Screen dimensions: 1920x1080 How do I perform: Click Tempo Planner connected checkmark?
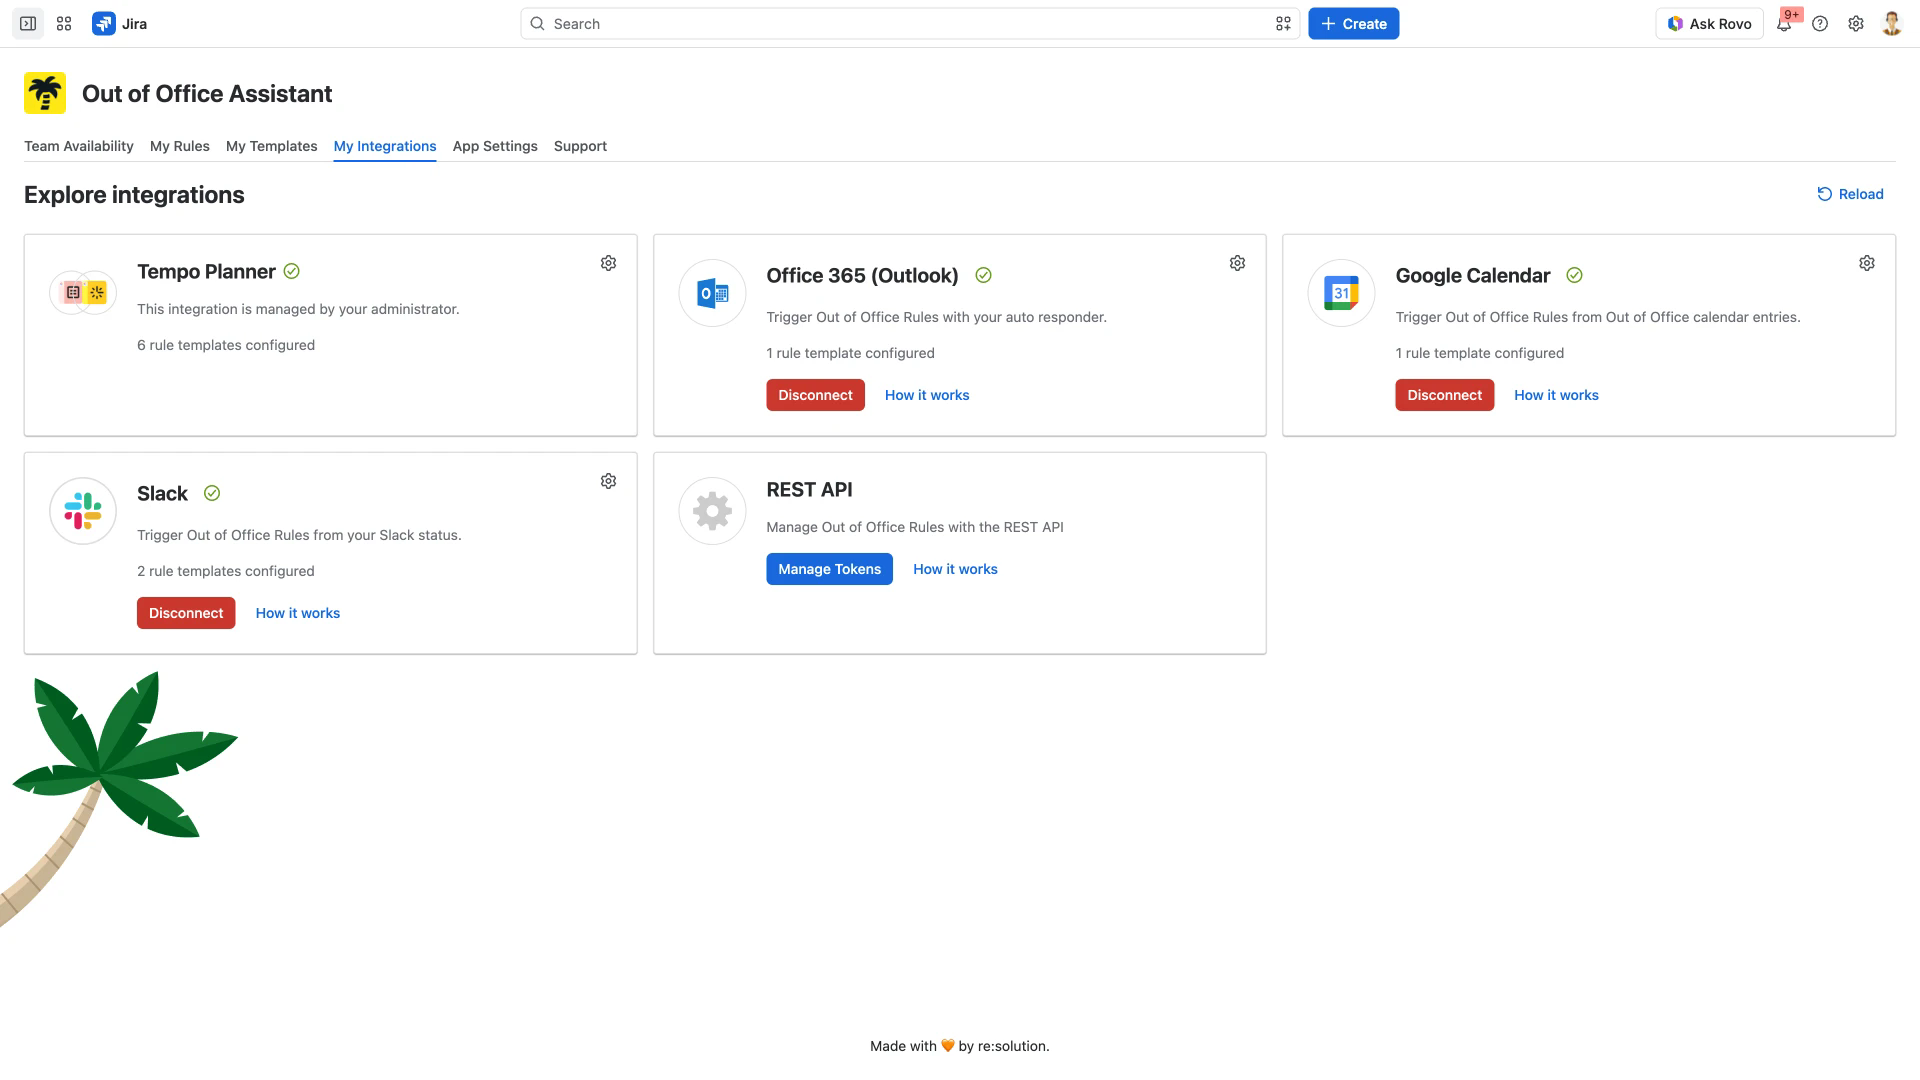tap(292, 271)
